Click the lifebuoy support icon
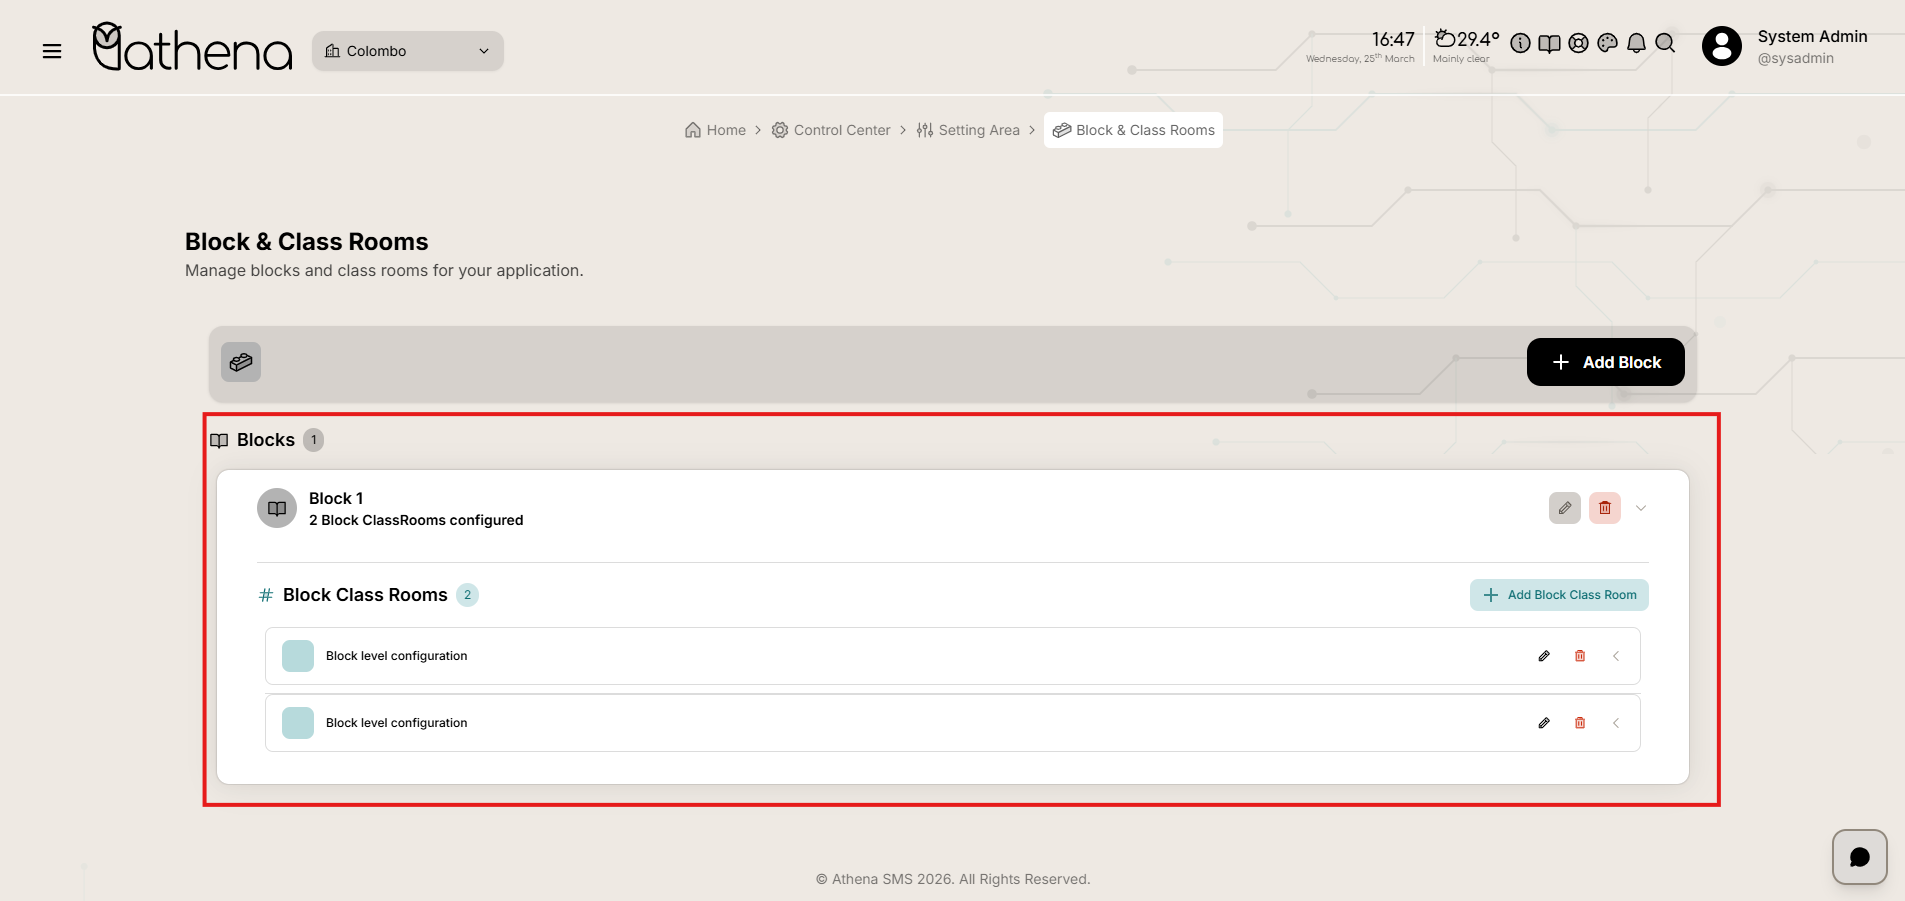 [x=1578, y=43]
